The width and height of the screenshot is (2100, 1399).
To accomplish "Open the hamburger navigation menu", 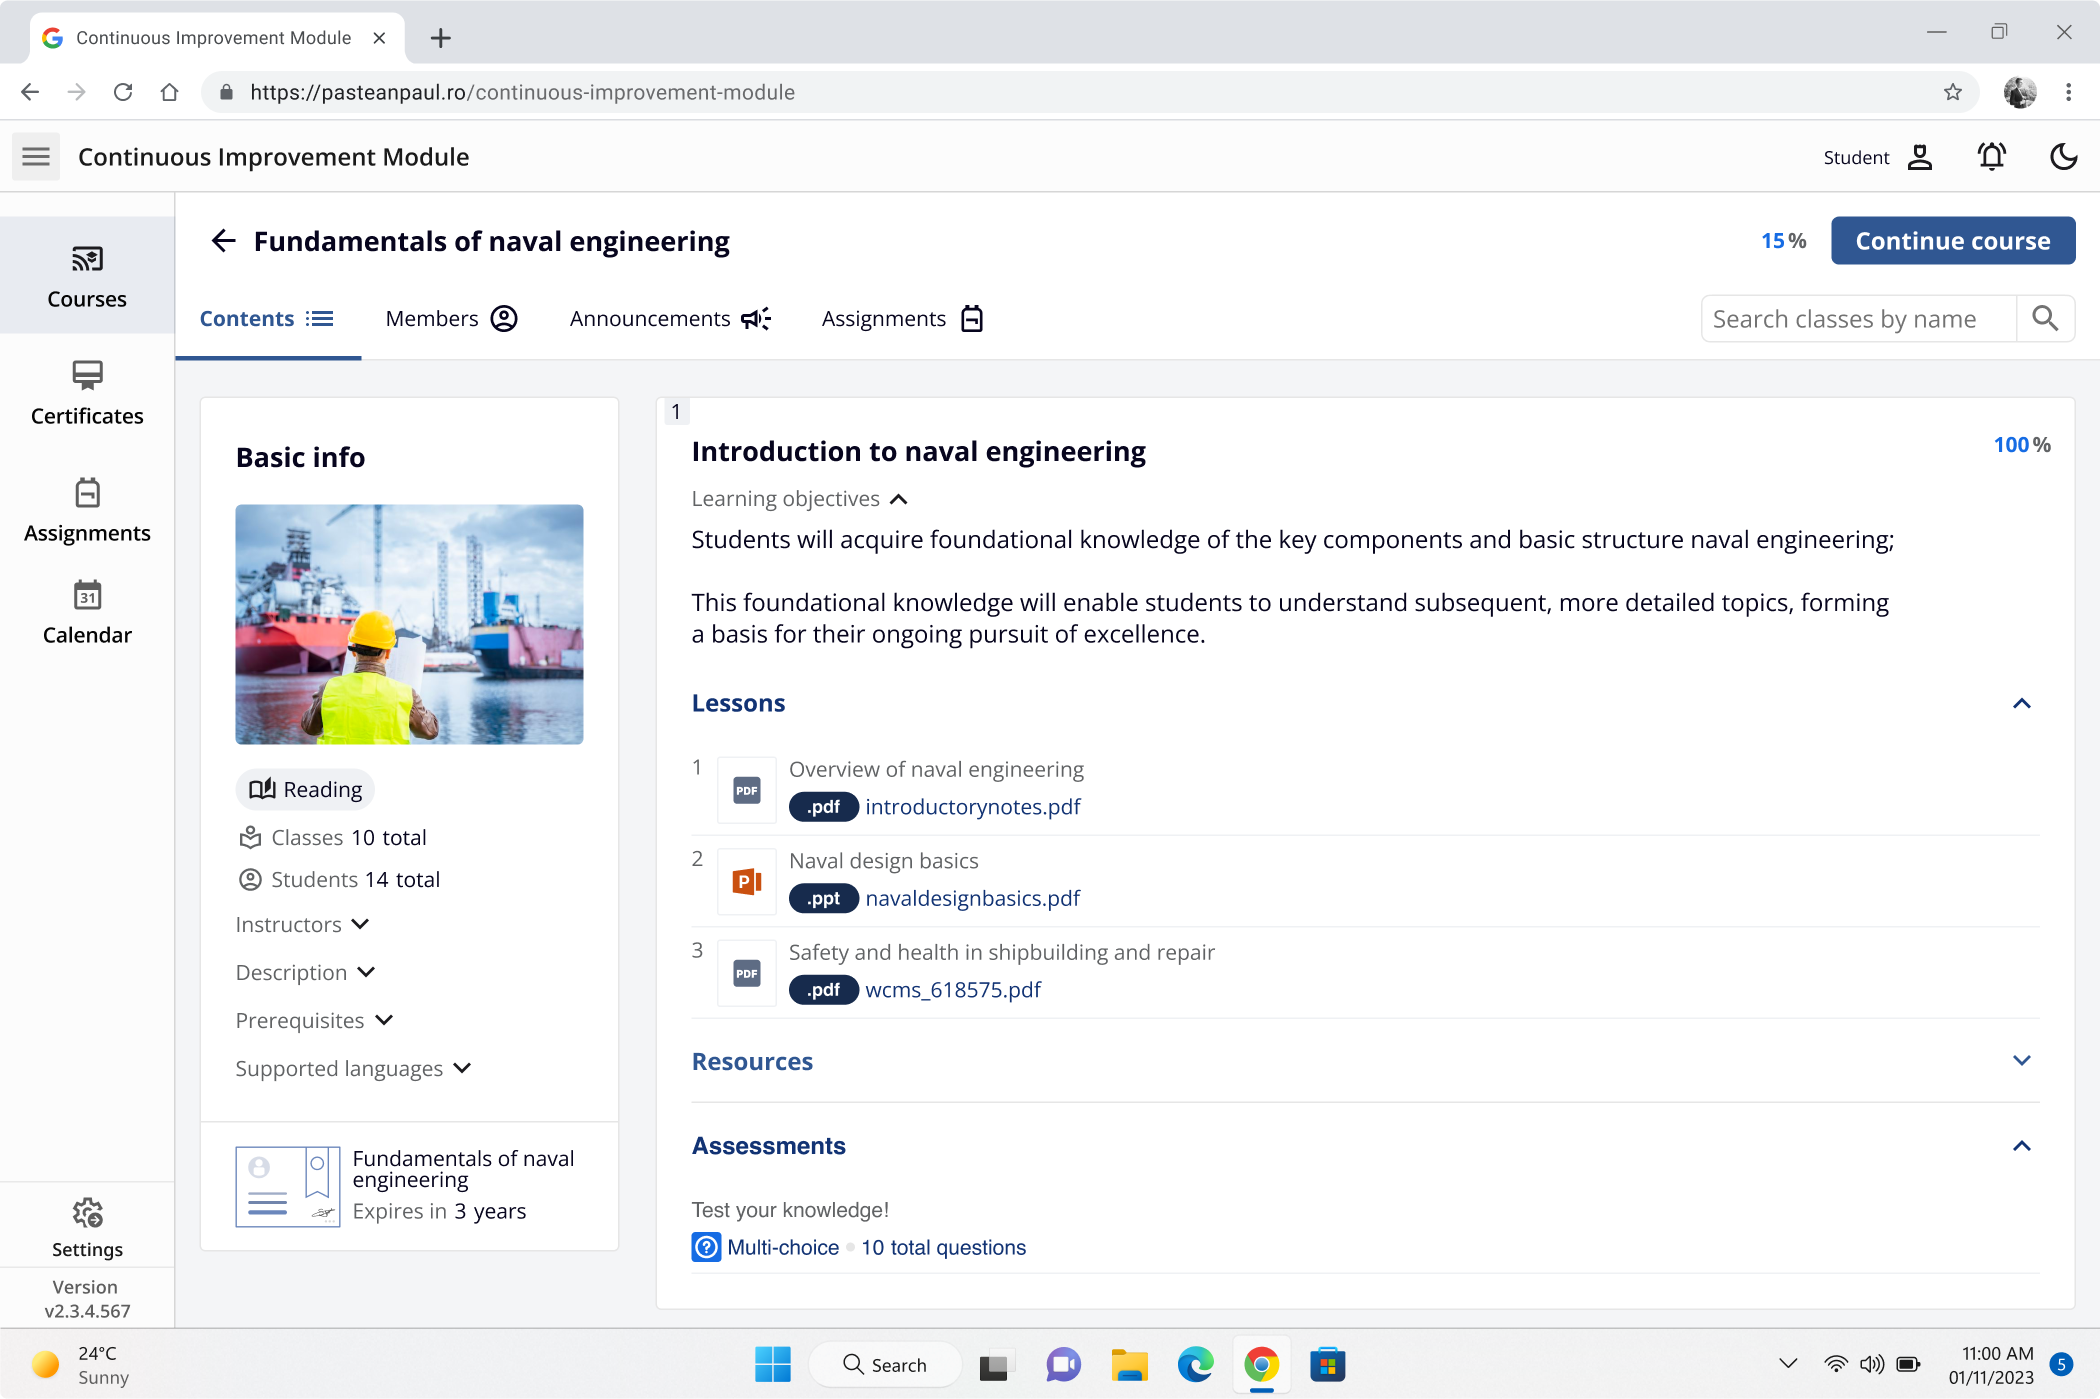I will (36, 157).
